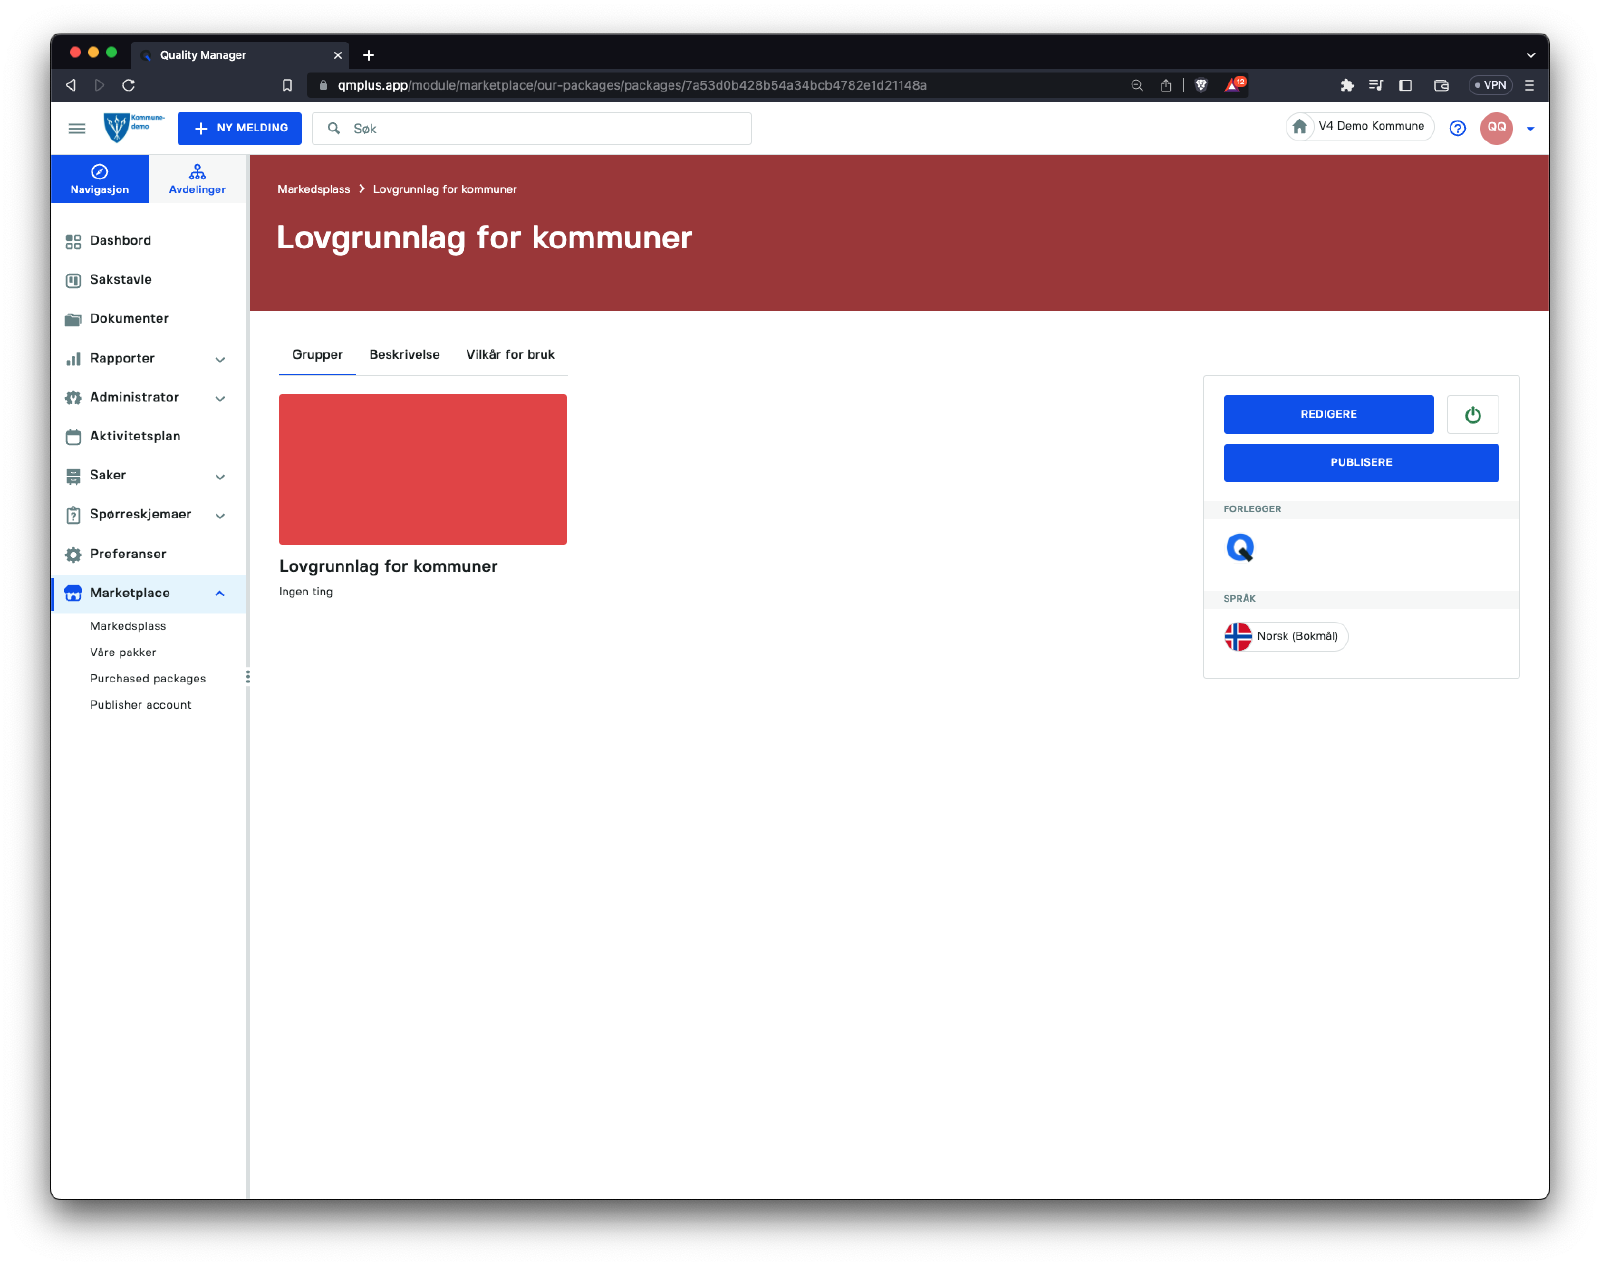Click the QQ user avatar
Image resolution: width=1600 pixels, height=1266 pixels.
[1496, 128]
